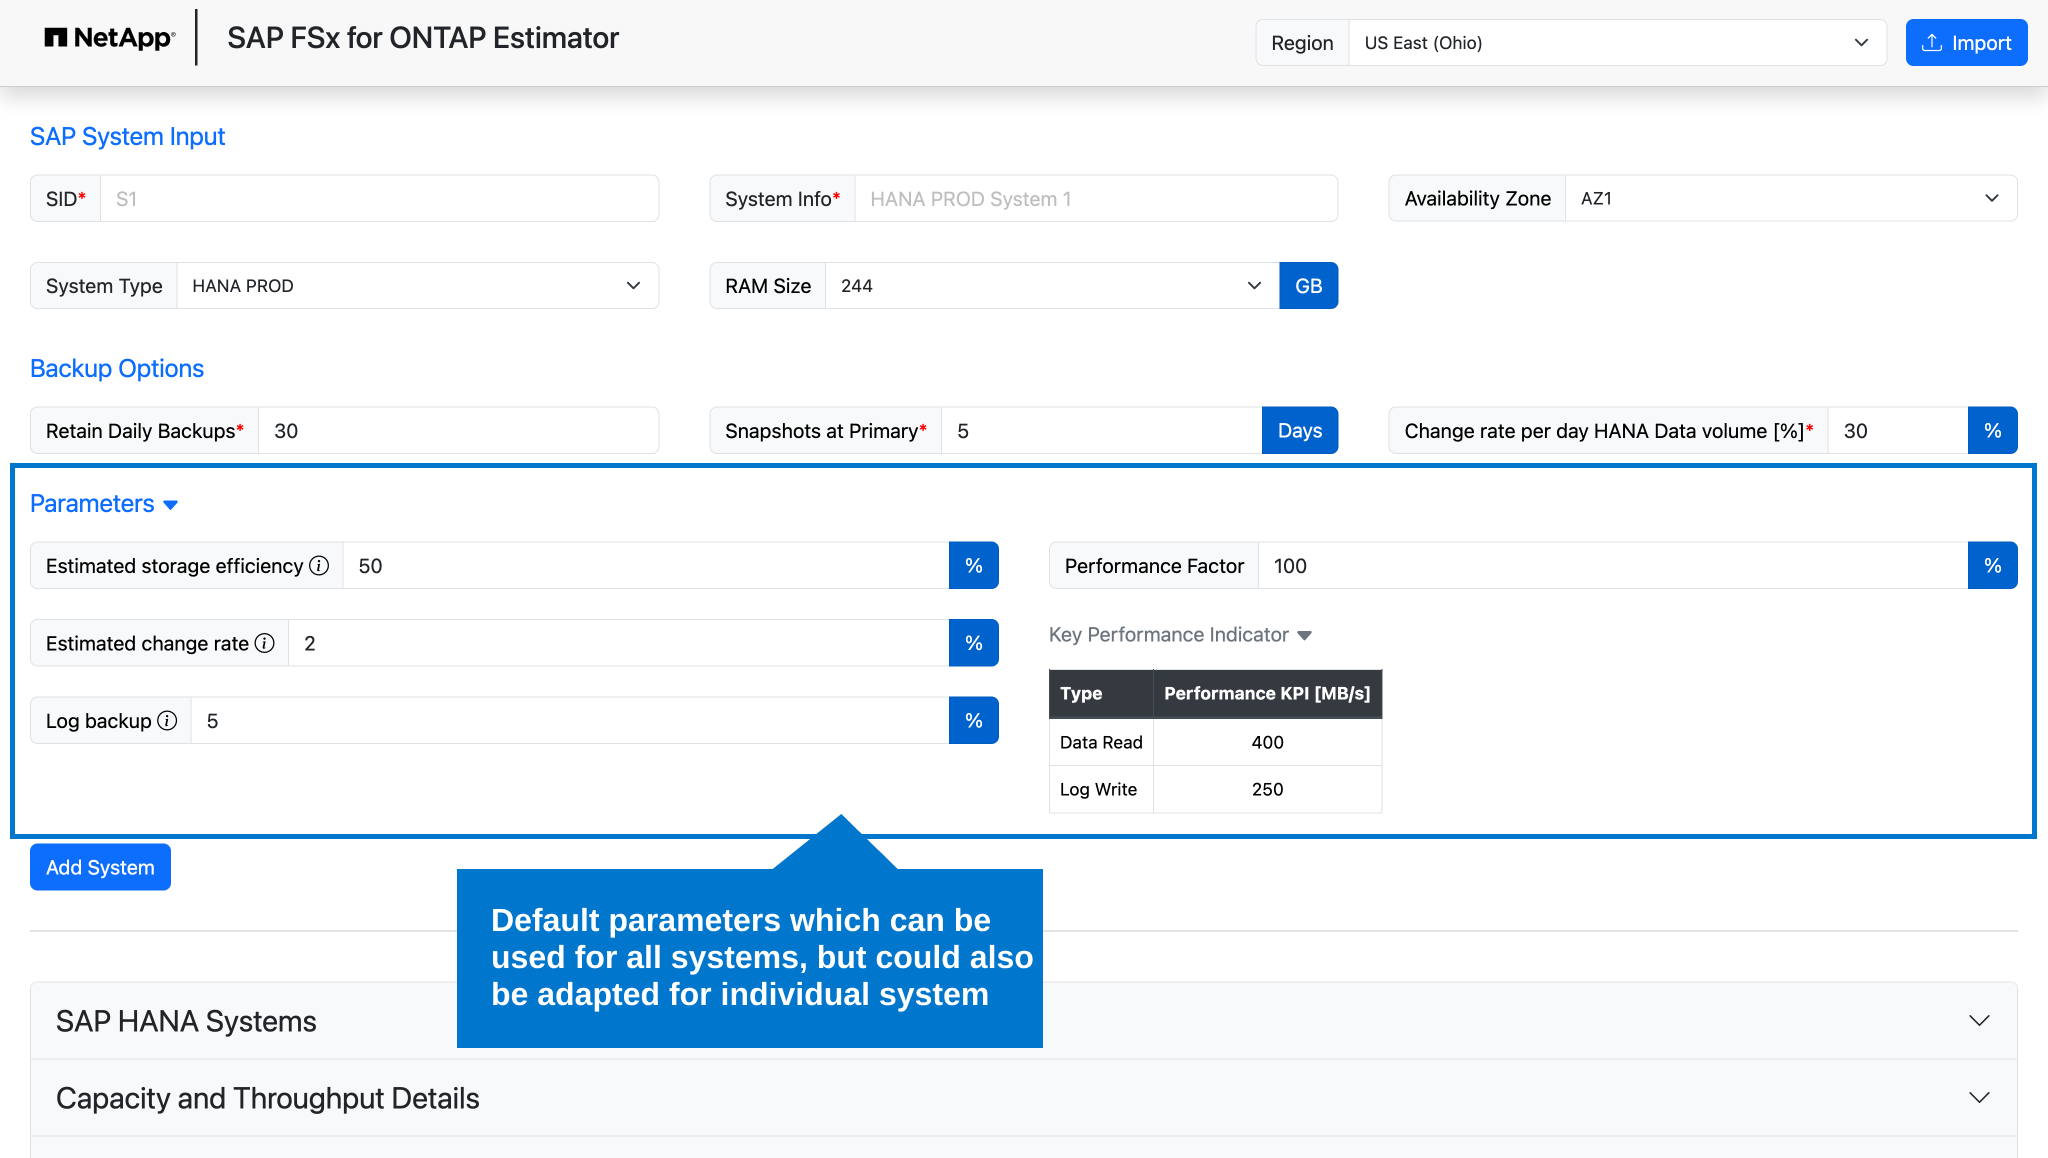Click the Backup Options heading
The width and height of the screenshot is (2048, 1158).
pos(117,369)
